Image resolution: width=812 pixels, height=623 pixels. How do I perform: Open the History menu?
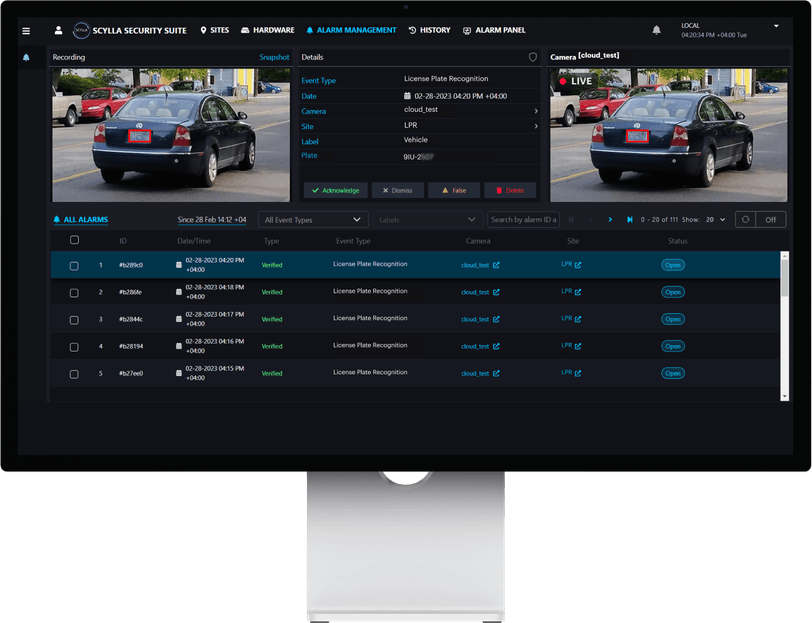point(429,31)
